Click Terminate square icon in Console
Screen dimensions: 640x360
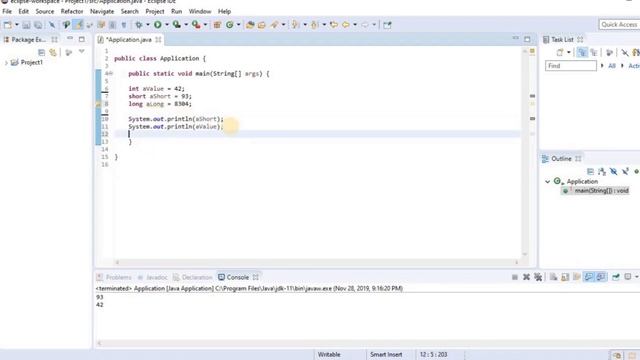pos(515,277)
